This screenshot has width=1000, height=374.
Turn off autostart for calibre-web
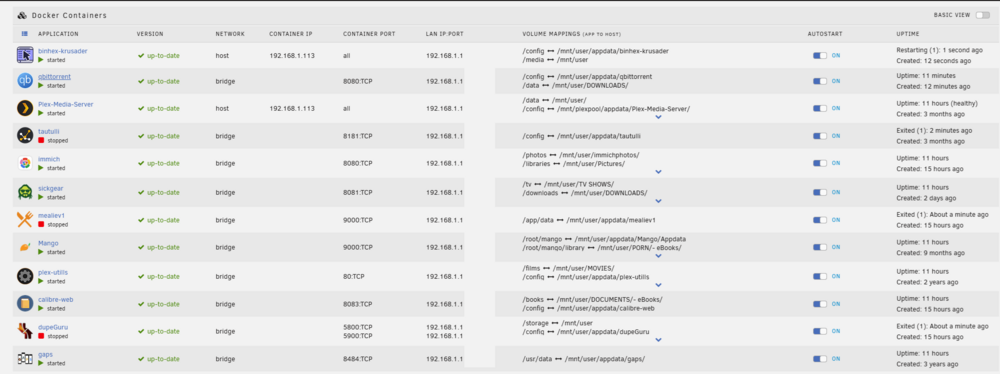coord(820,303)
